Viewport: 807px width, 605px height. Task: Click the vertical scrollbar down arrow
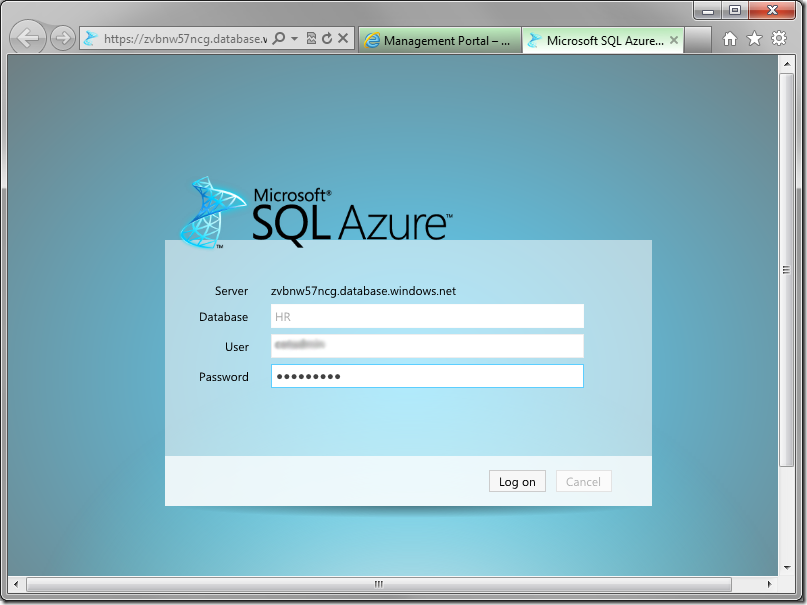(786, 567)
